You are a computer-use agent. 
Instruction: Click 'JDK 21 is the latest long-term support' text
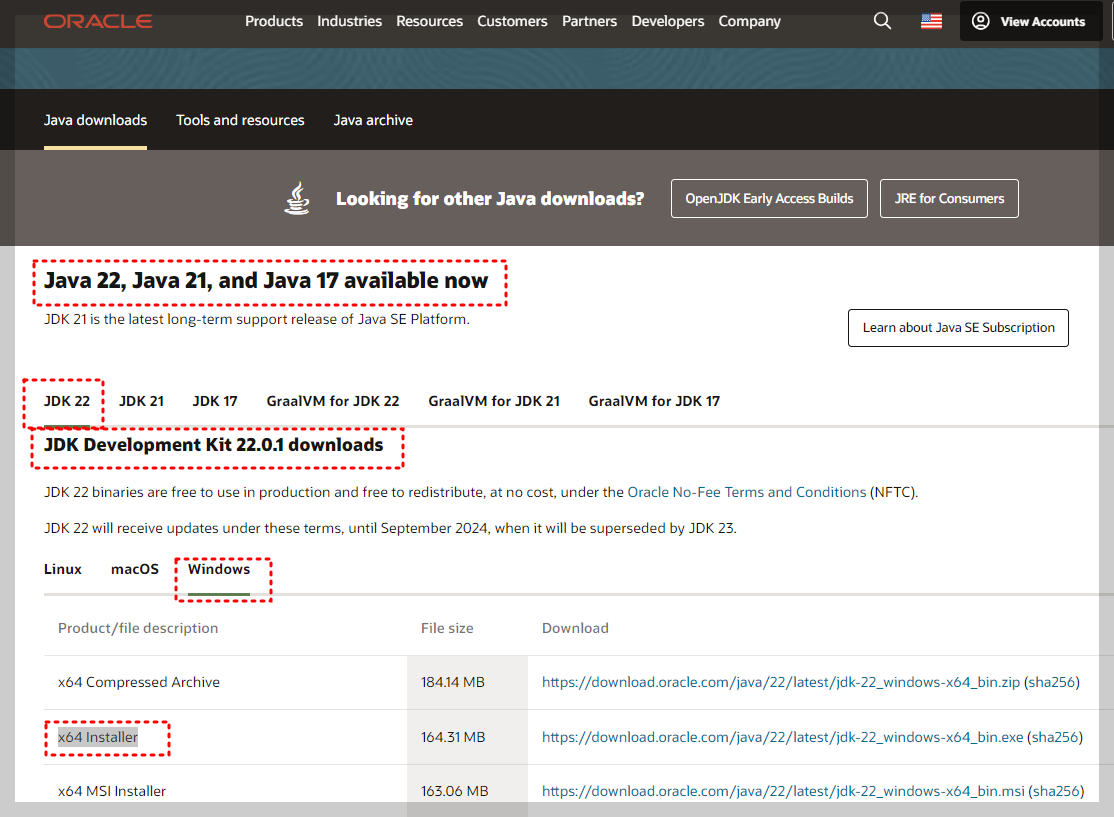click(256, 319)
